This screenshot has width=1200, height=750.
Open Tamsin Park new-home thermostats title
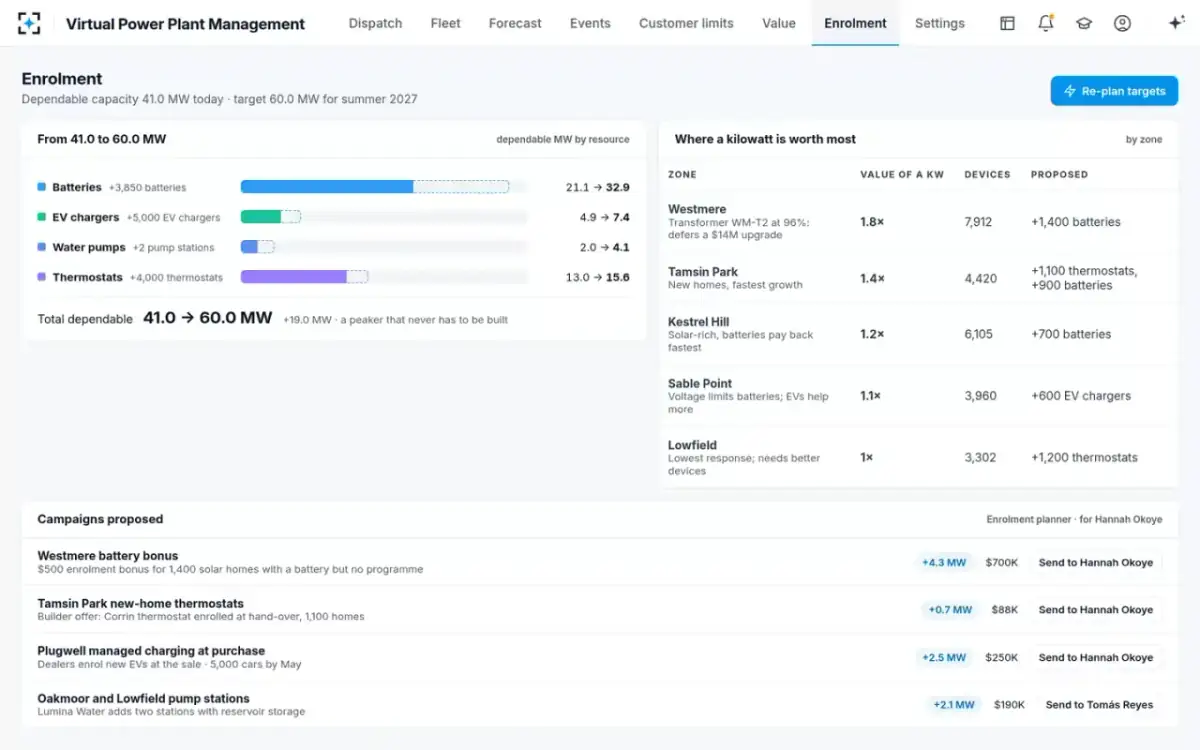point(141,604)
